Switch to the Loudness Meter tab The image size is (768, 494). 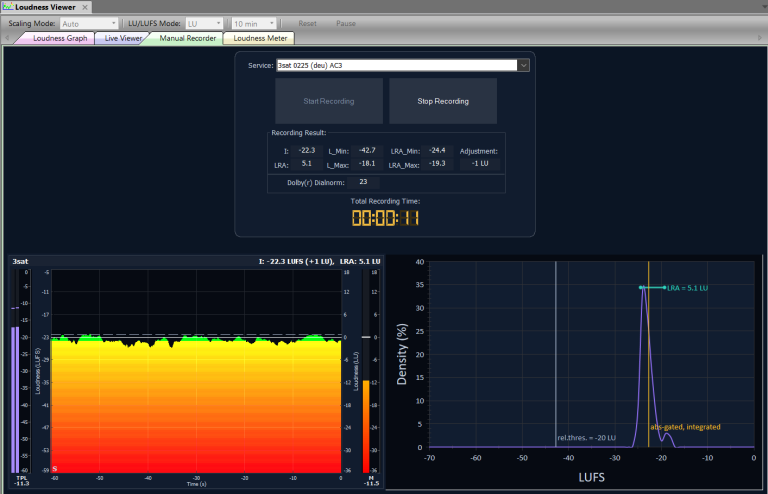(260, 38)
